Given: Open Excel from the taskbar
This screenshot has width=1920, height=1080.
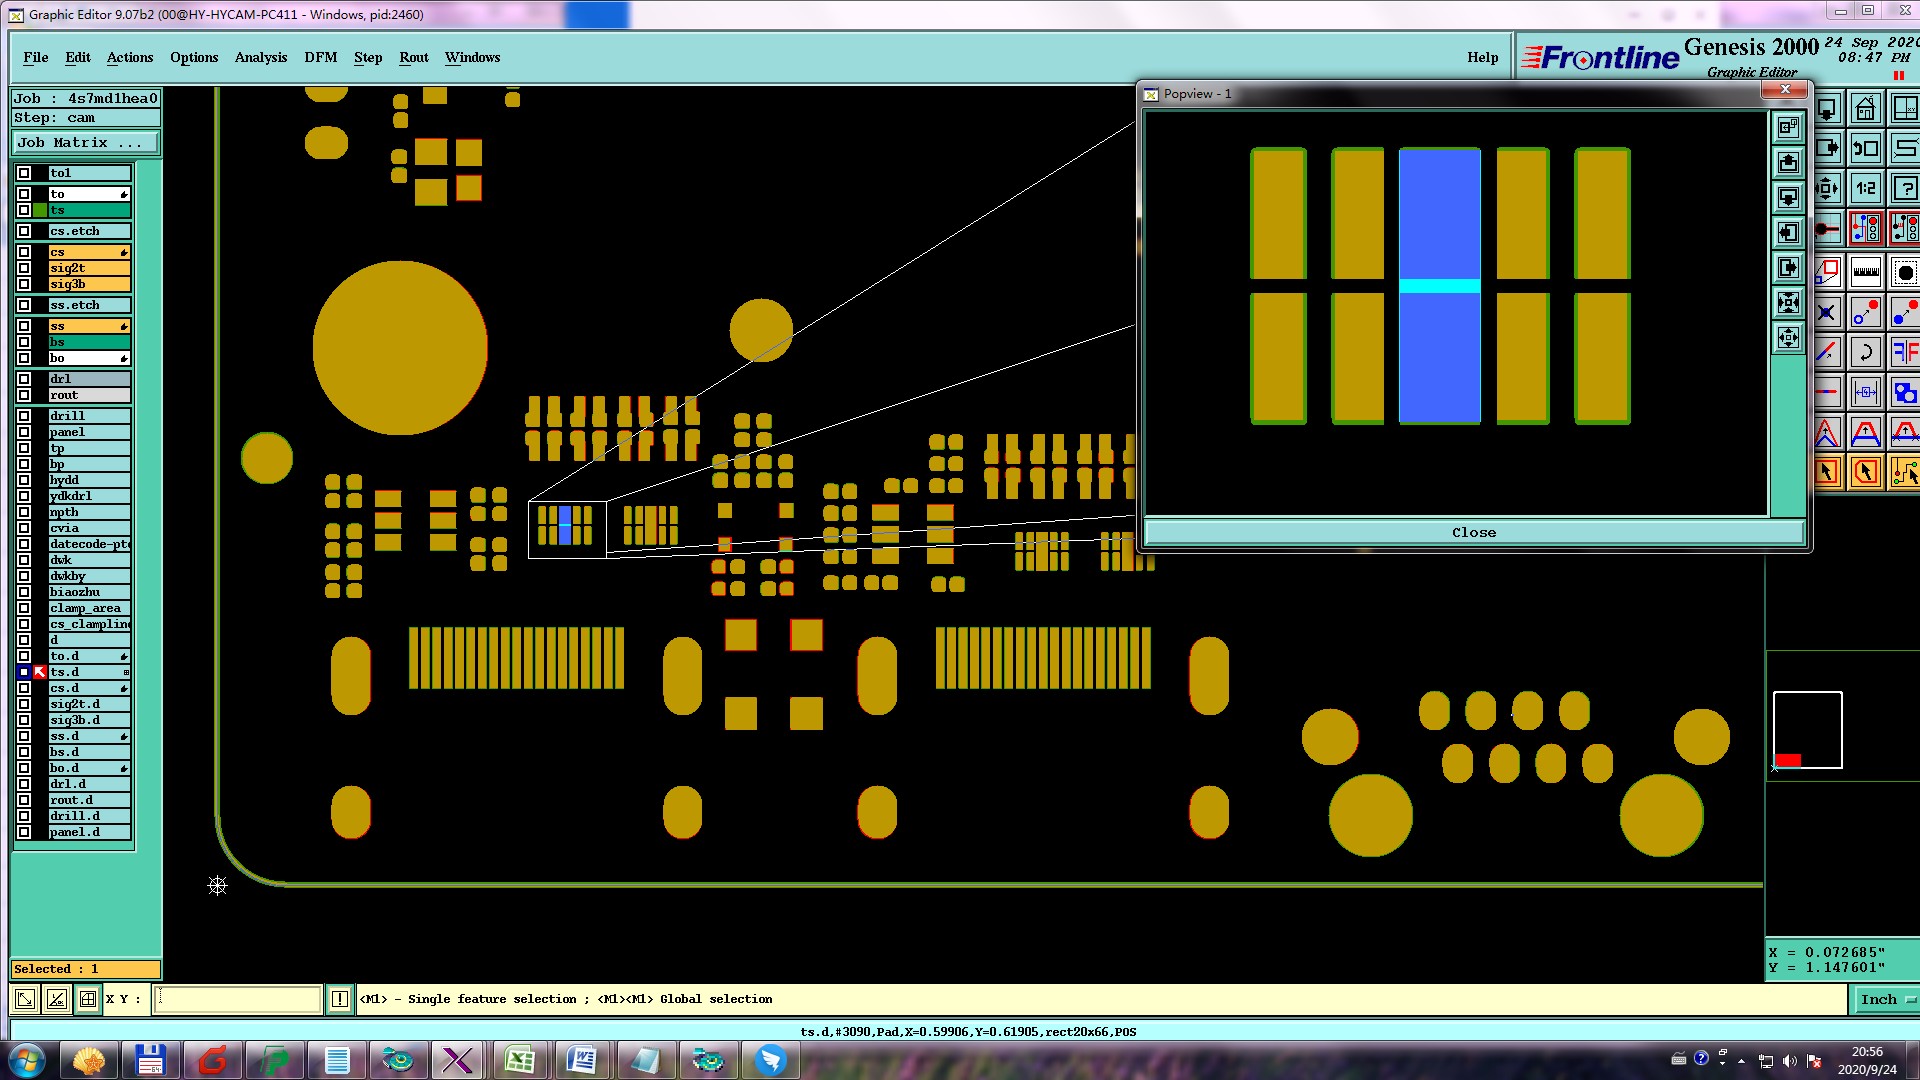Looking at the screenshot, I should pos(520,1060).
